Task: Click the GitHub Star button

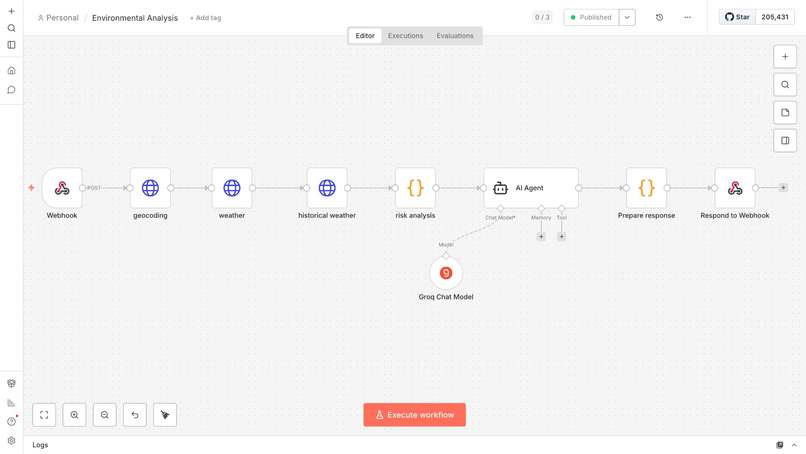Action: tap(737, 17)
